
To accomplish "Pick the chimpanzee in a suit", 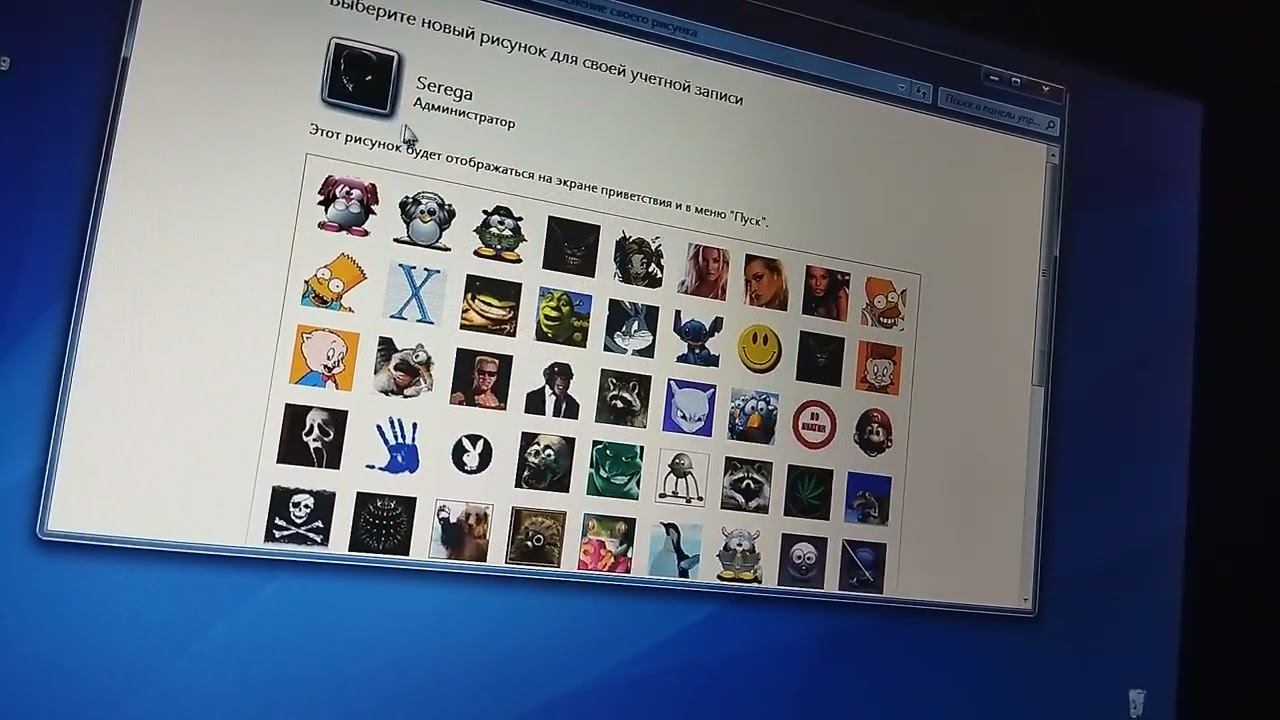I will [554, 389].
